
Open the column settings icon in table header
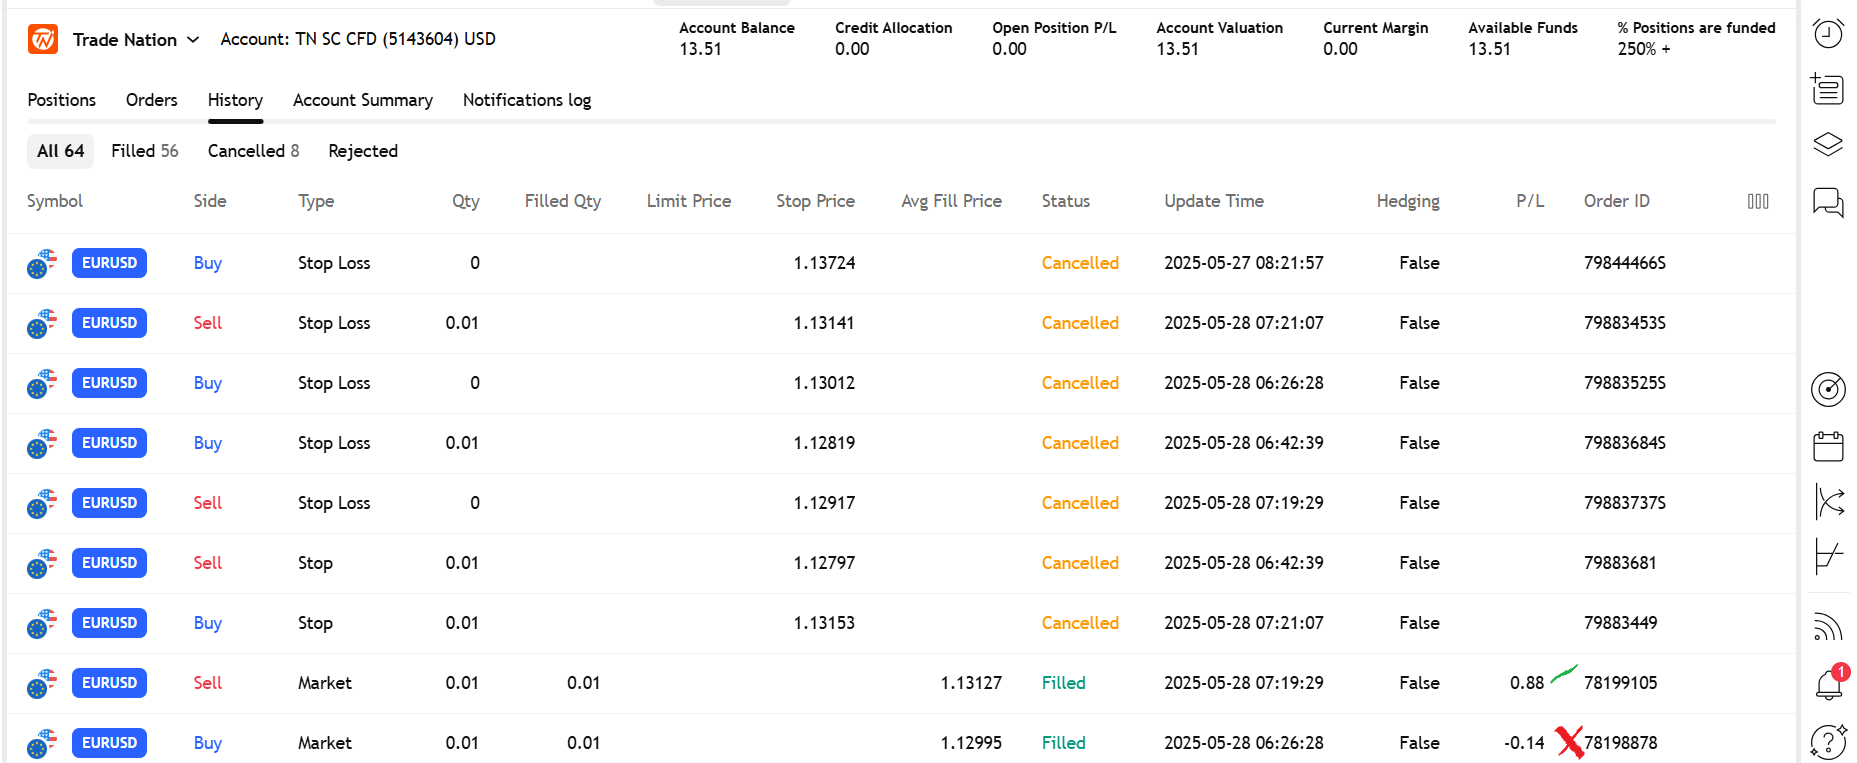click(1758, 201)
